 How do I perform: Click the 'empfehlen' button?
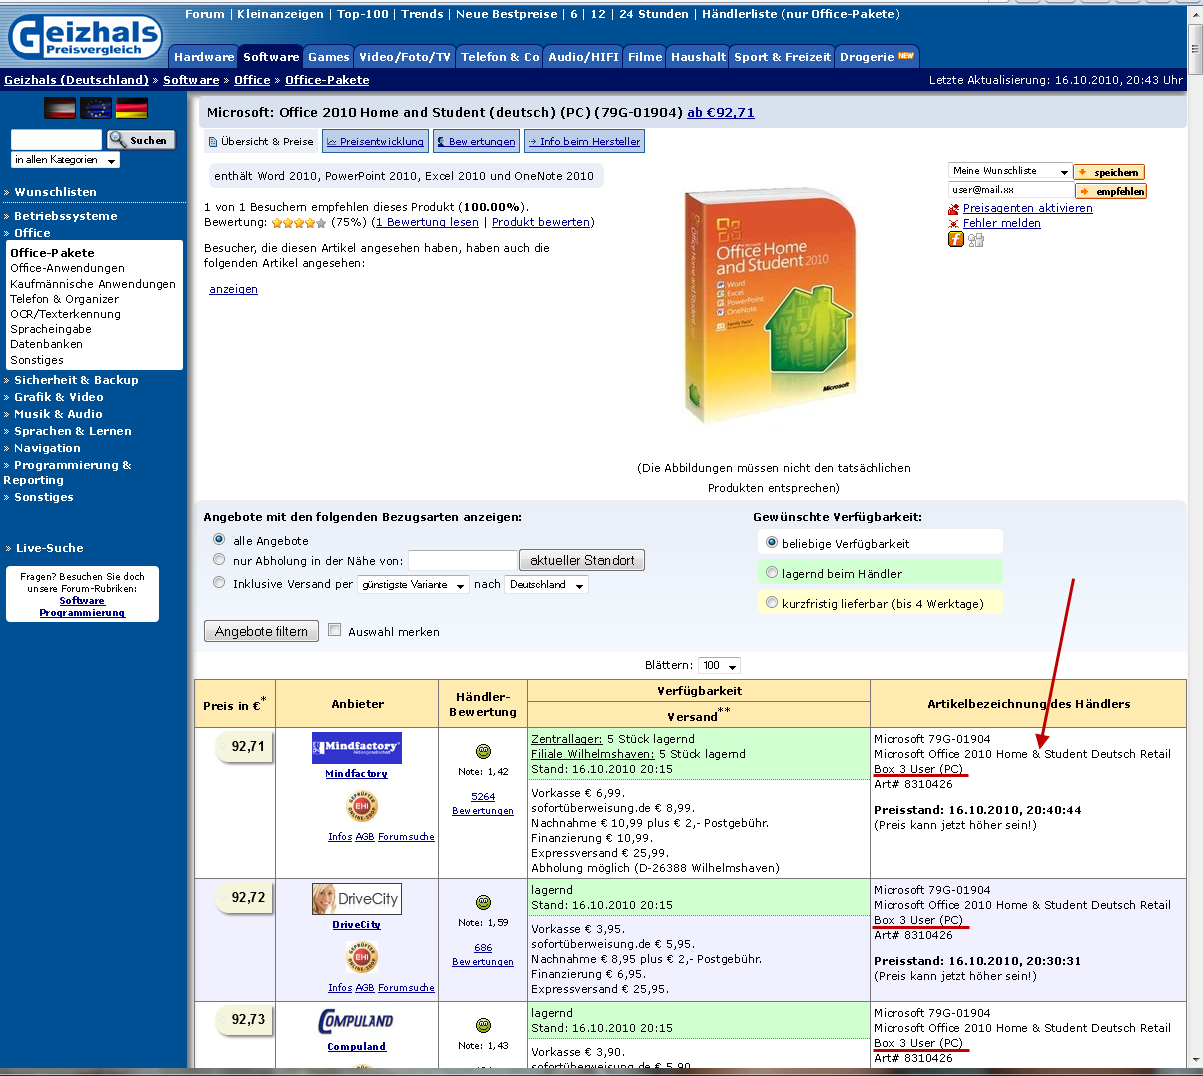pos(1111,191)
